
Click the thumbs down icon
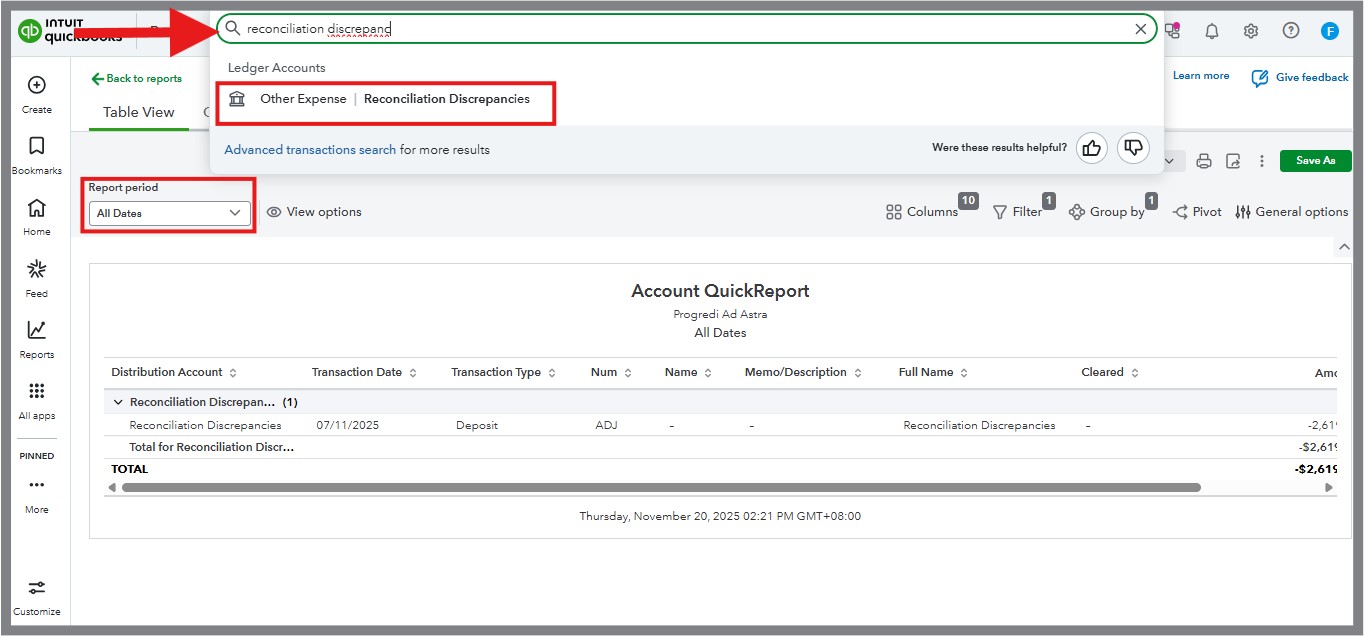(1133, 148)
